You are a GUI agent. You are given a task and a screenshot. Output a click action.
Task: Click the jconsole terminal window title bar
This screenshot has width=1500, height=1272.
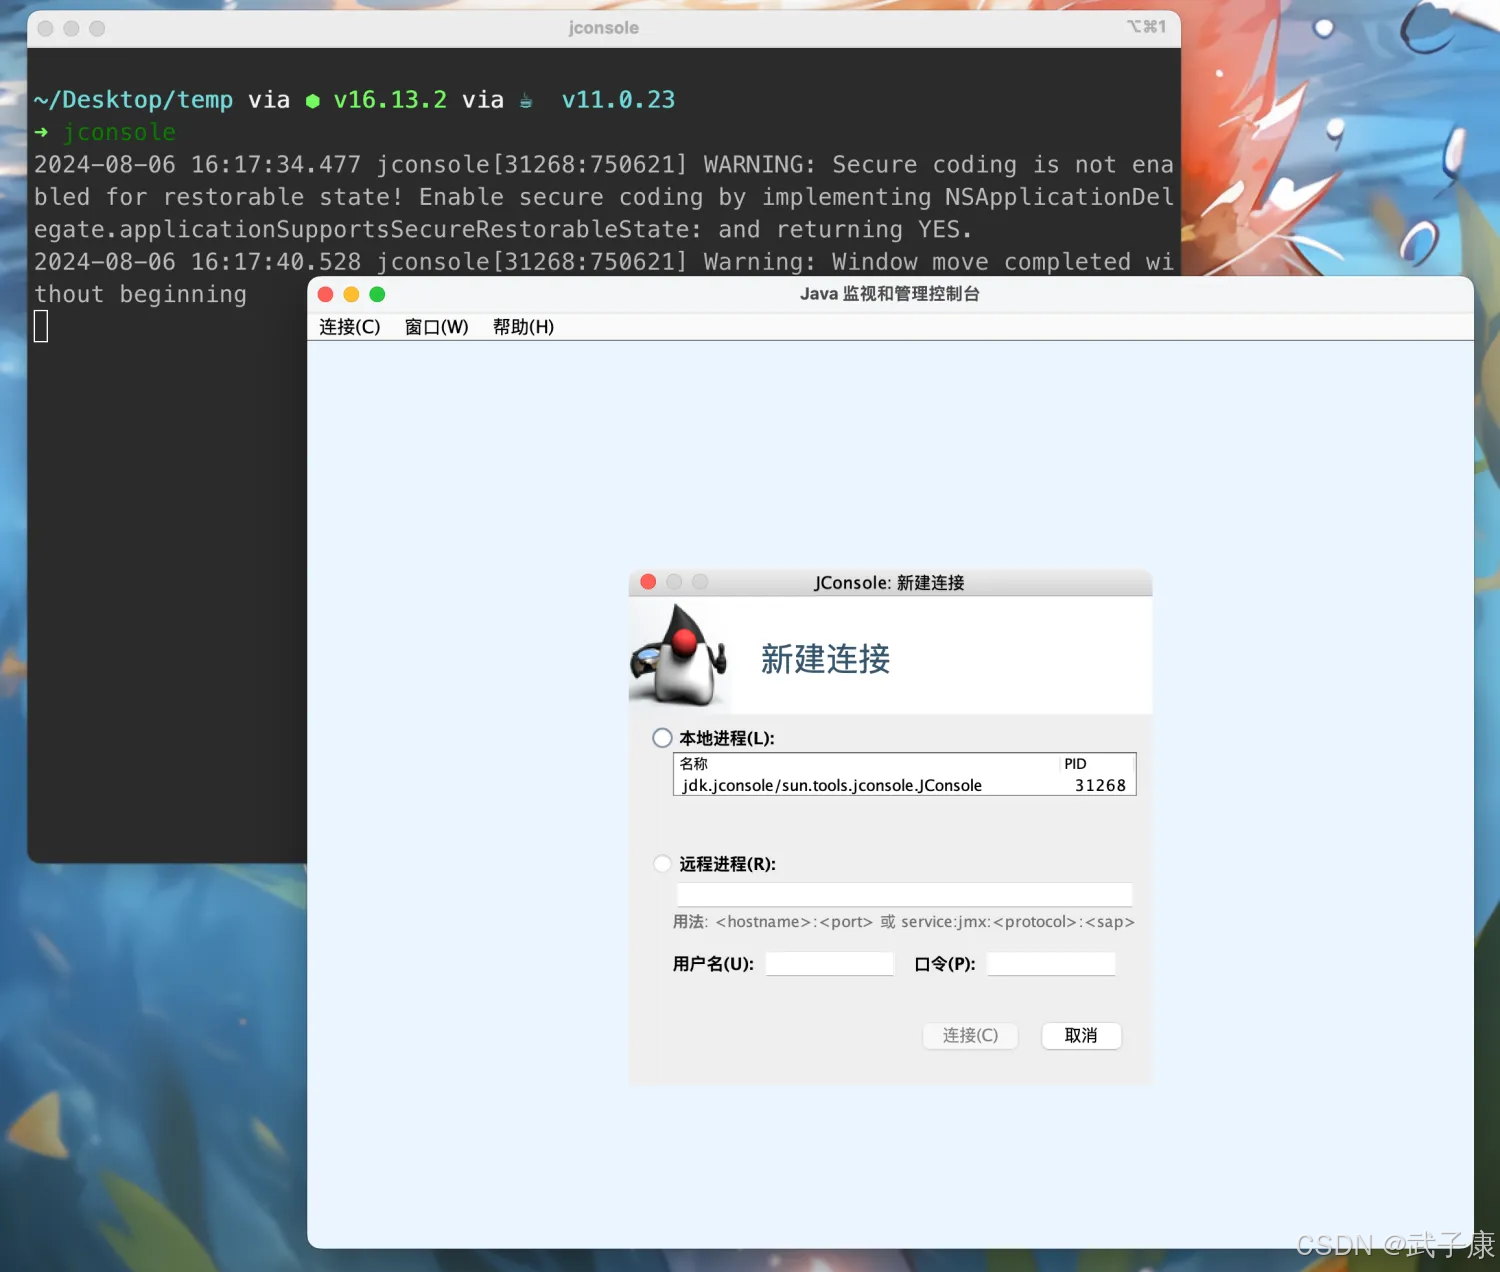tap(603, 28)
